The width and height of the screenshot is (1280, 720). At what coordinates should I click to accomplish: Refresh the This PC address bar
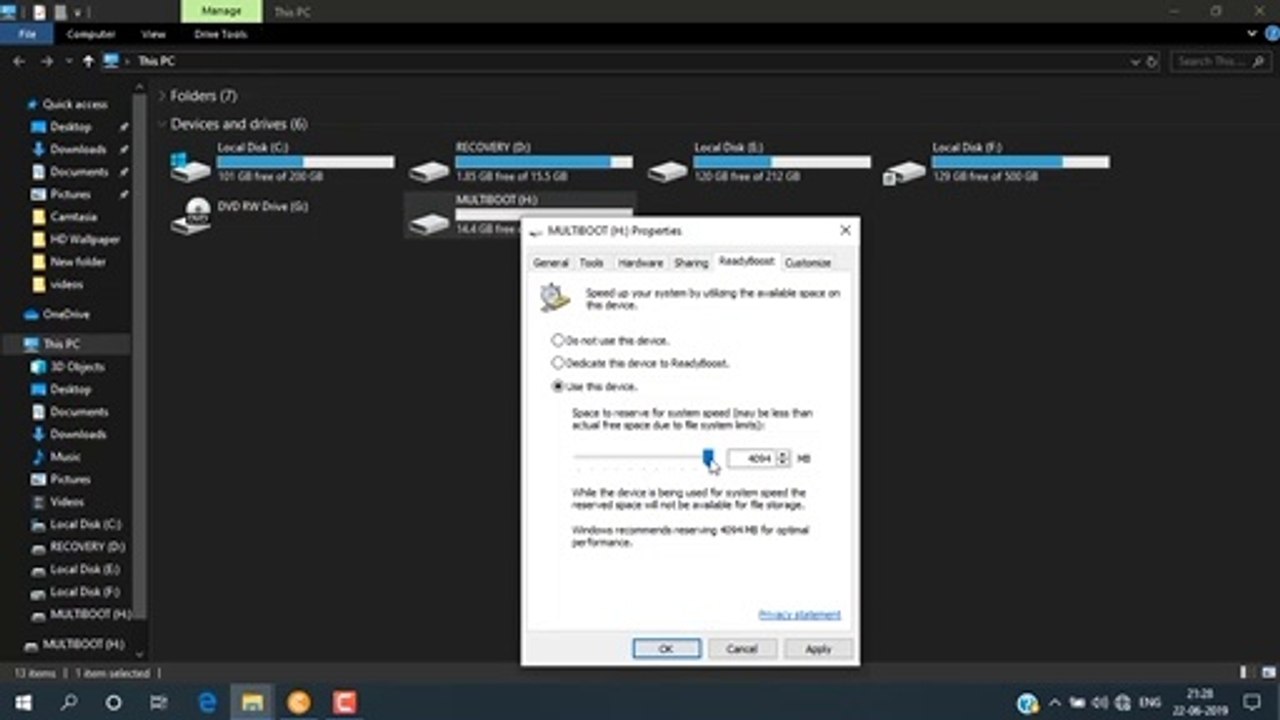[1152, 61]
